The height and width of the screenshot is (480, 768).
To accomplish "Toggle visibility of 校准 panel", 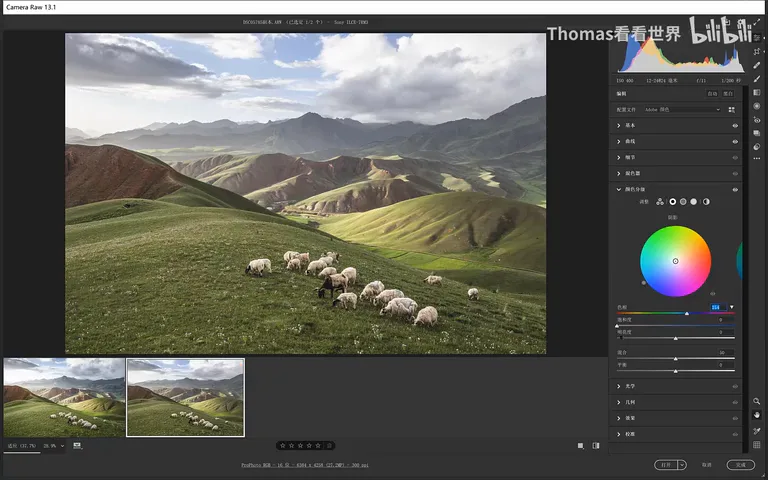I will (x=735, y=434).
